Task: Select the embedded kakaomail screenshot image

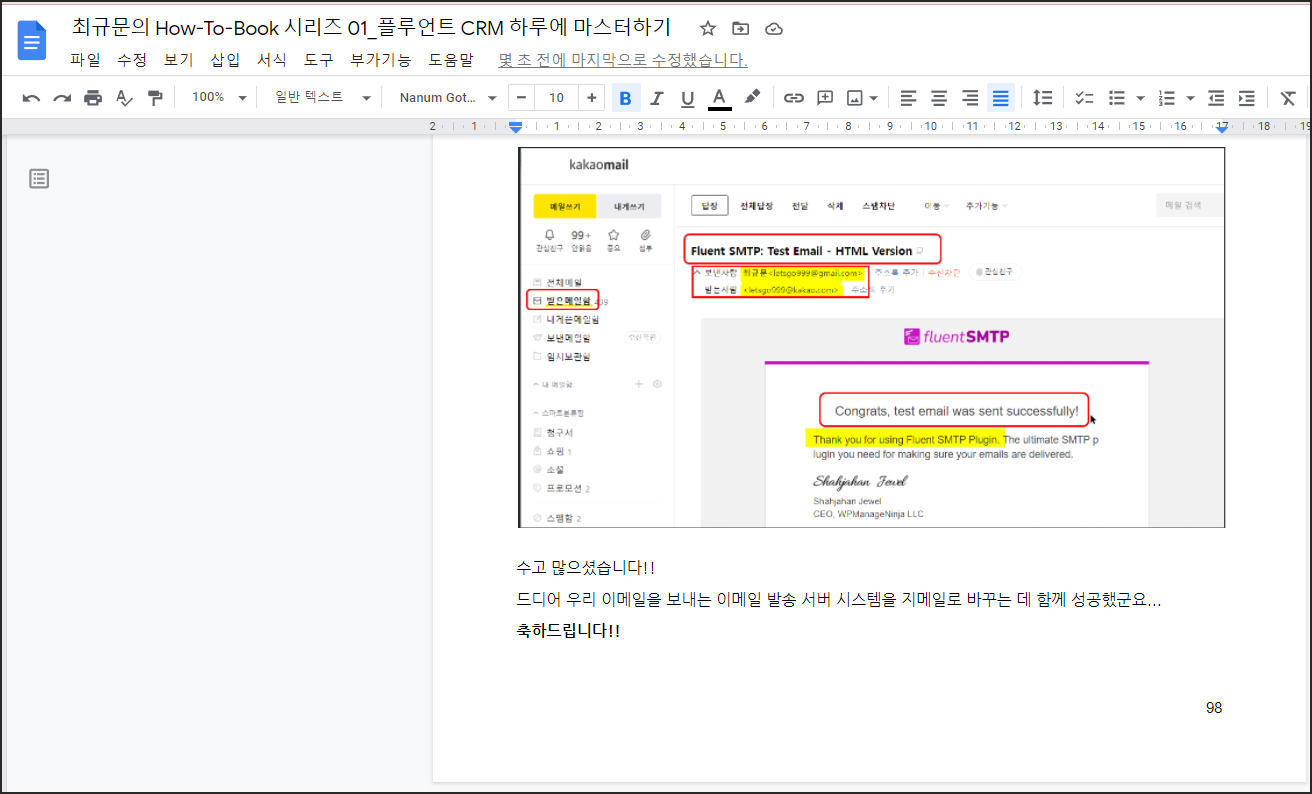Action: point(871,337)
